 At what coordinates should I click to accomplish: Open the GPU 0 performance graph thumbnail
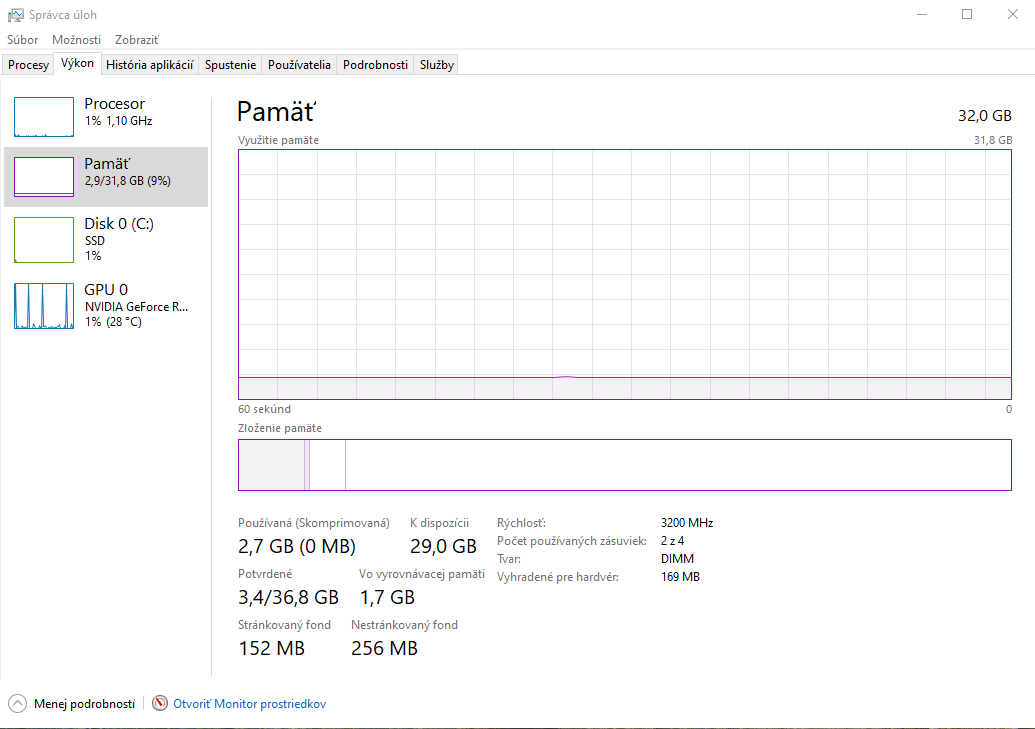[44, 306]
